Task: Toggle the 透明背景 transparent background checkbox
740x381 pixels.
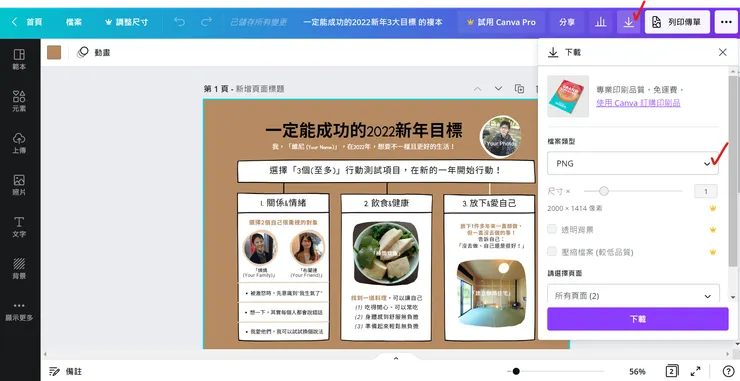Action: pos(552,229)
